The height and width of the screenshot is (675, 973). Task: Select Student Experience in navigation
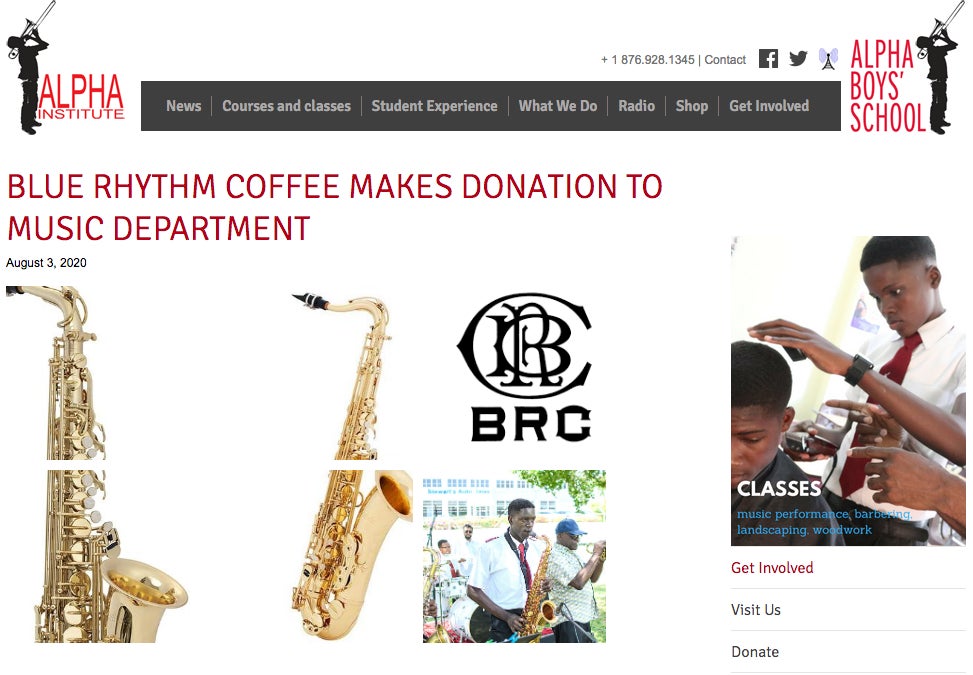coord(434,106)
